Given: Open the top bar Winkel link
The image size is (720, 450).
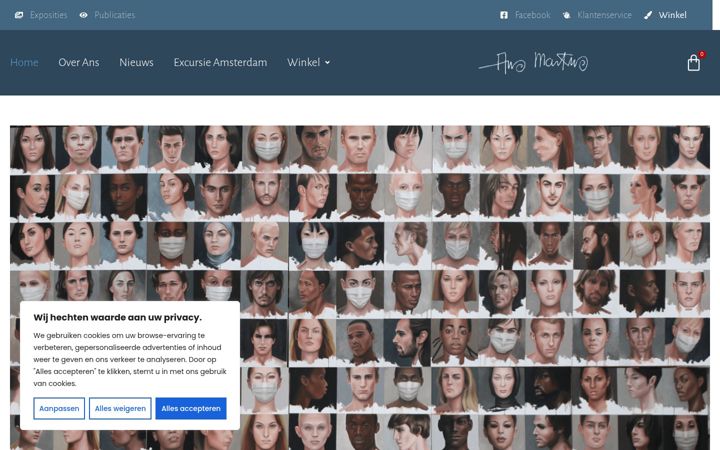Looking at the screenshot, I should click(x=673, y=15).
